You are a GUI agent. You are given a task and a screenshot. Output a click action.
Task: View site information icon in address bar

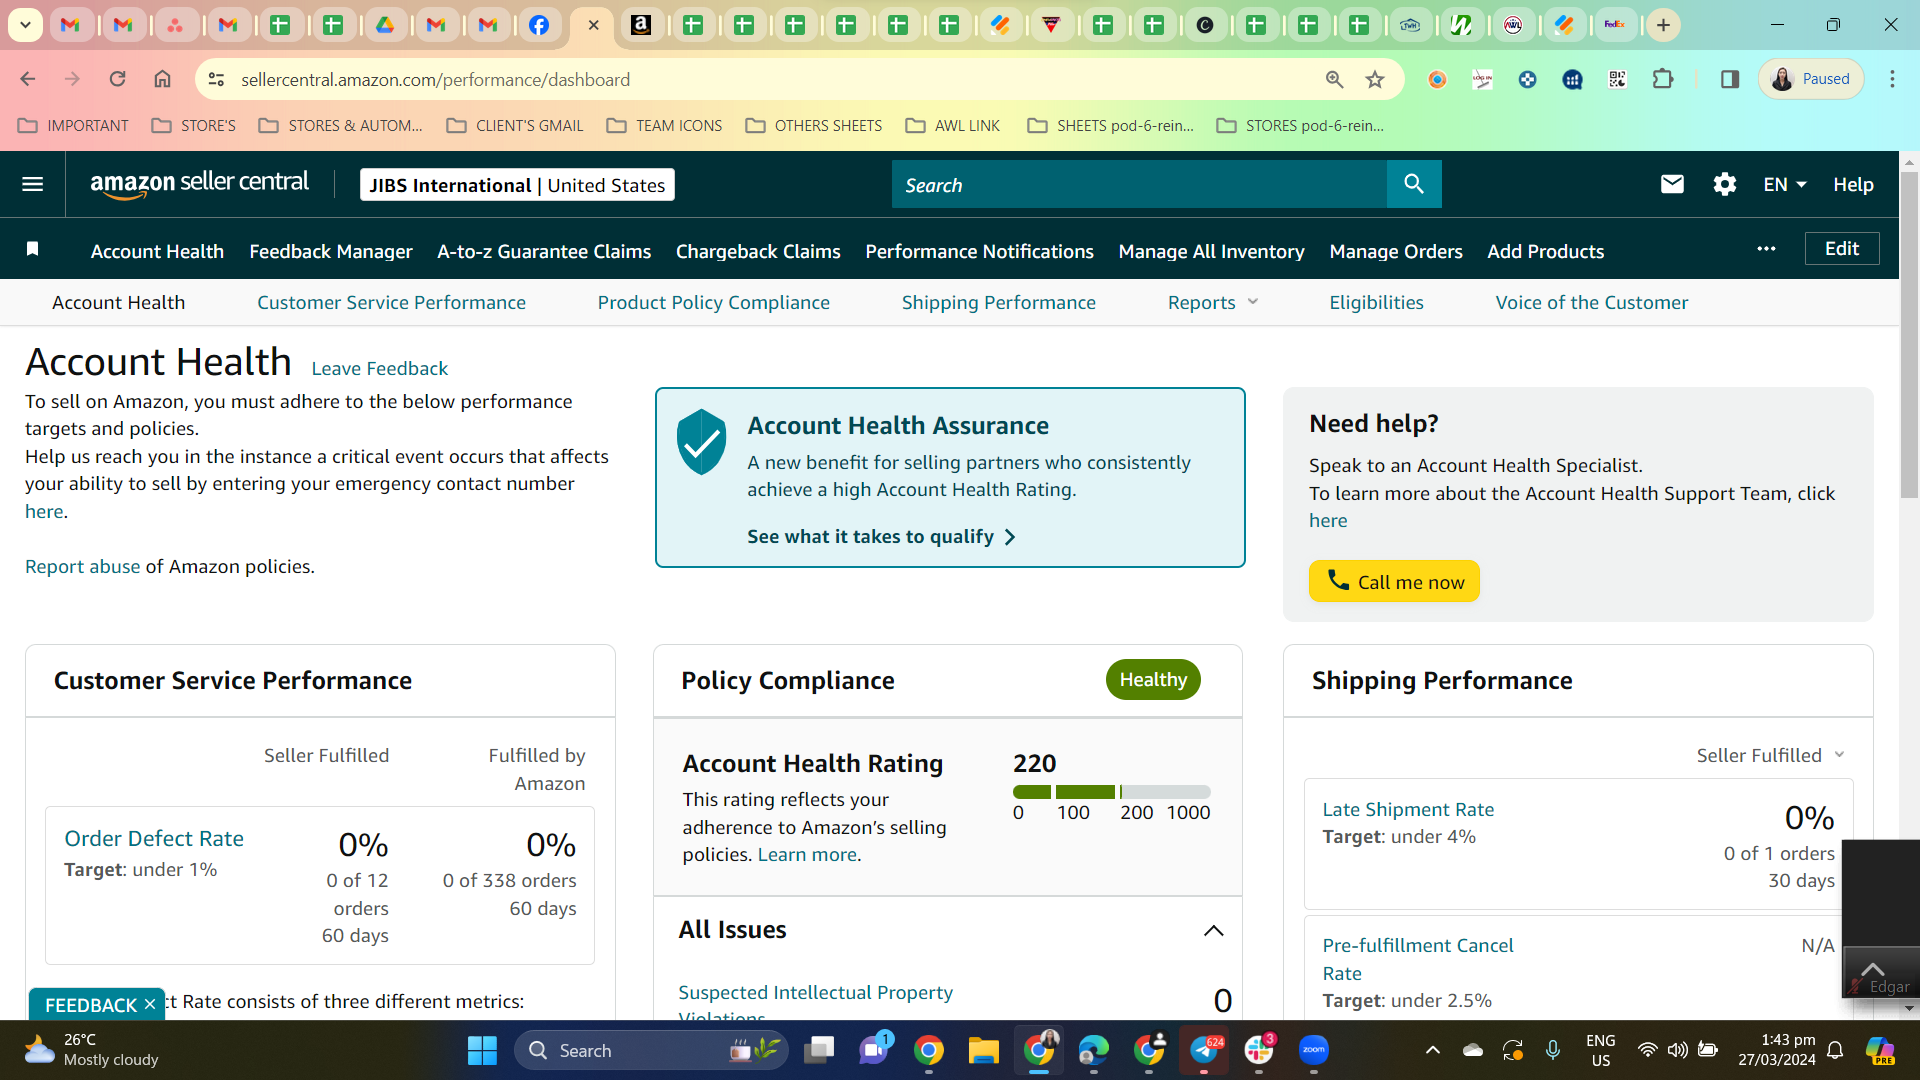[216, 79]
